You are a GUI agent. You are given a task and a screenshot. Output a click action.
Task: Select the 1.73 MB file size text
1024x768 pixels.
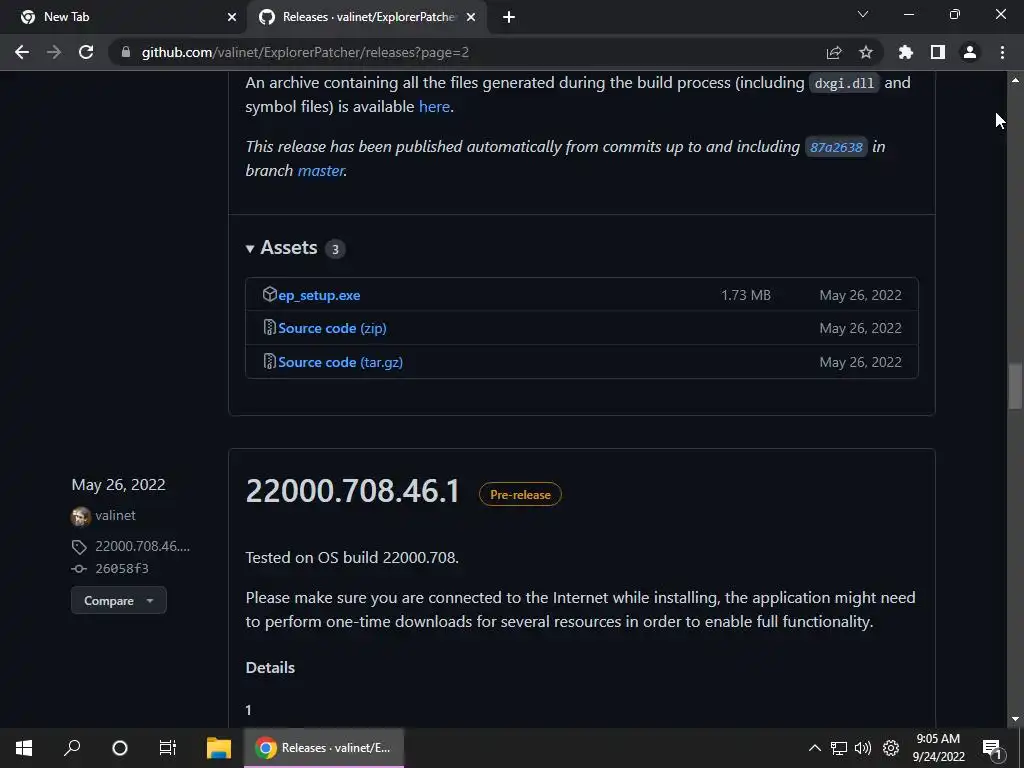click(x=746, y=295)
